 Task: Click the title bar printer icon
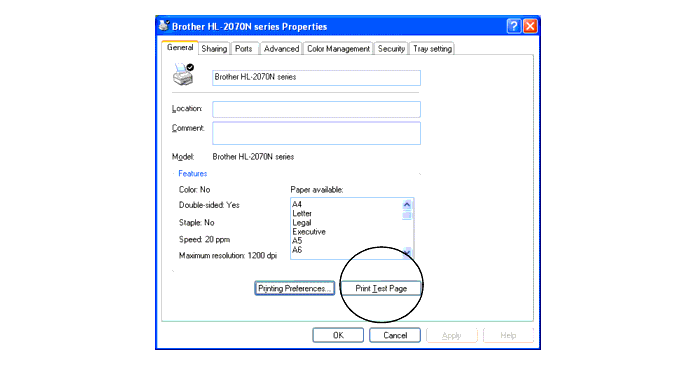pyautogui.click(x=164, y=26)
